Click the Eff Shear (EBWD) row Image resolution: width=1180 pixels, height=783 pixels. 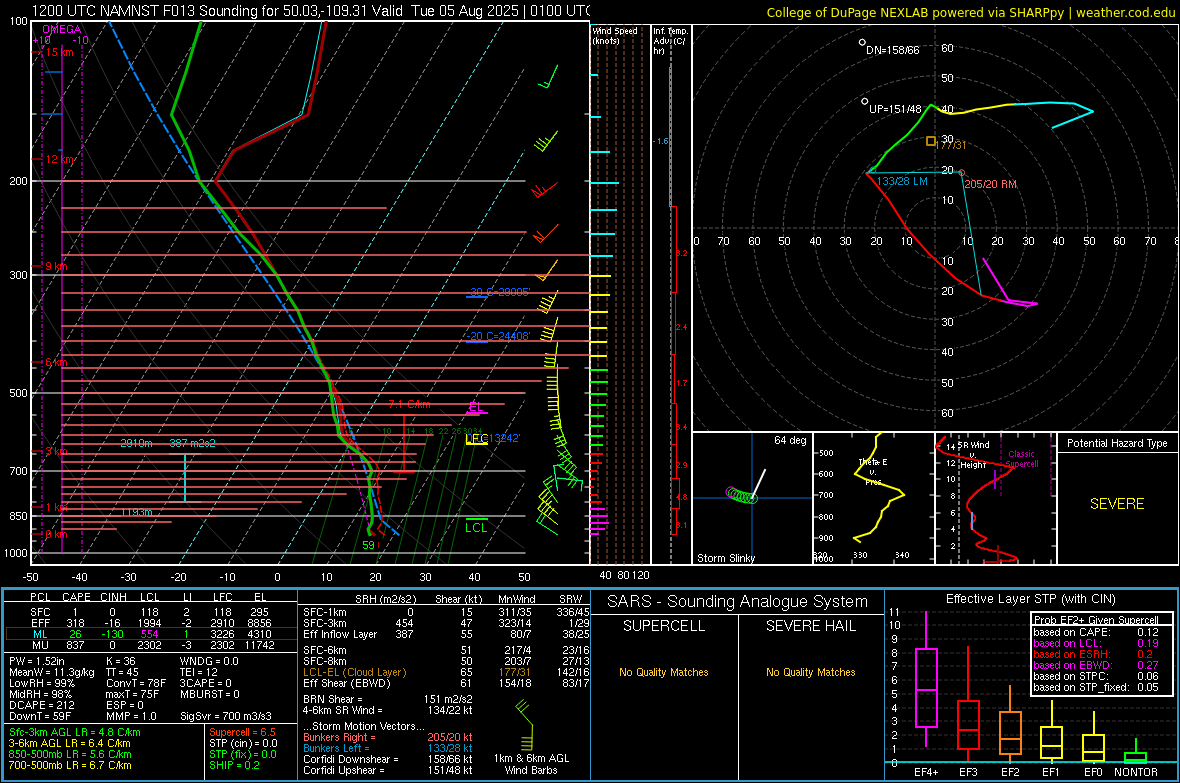[x=446, y=683]
